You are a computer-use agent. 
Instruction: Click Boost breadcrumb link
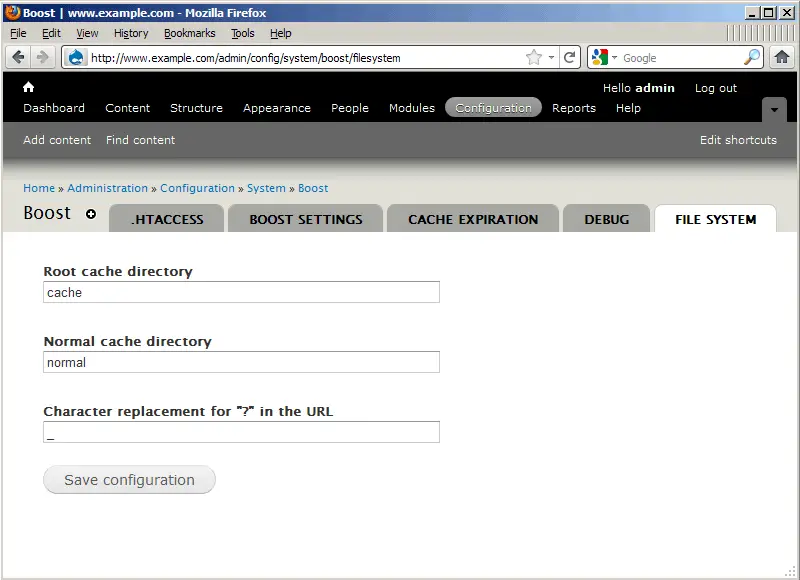click(x=313, y=188)
